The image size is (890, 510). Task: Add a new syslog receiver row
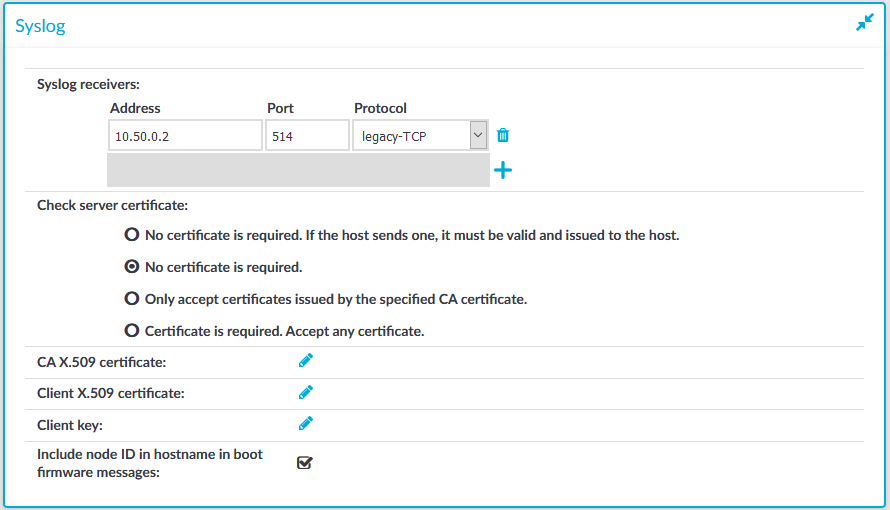coord(503,170)
